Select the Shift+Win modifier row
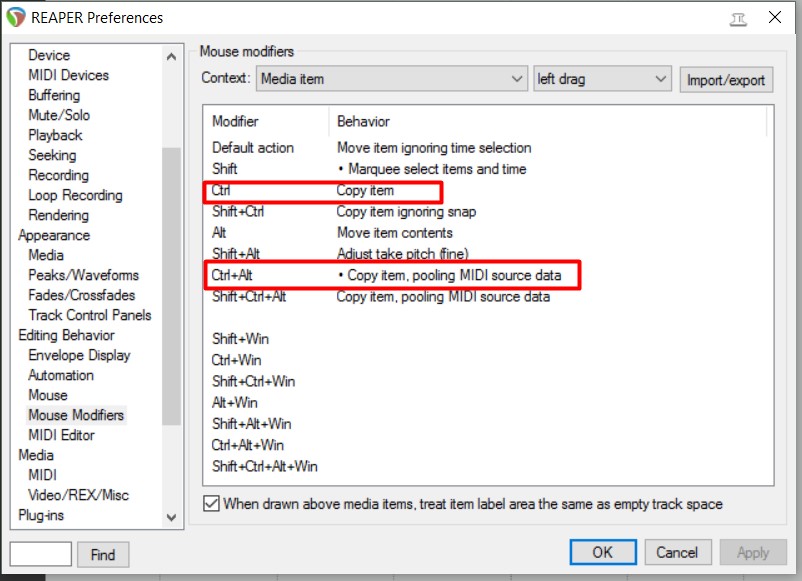The image size is (802, 581). click(x=488, y=339)
